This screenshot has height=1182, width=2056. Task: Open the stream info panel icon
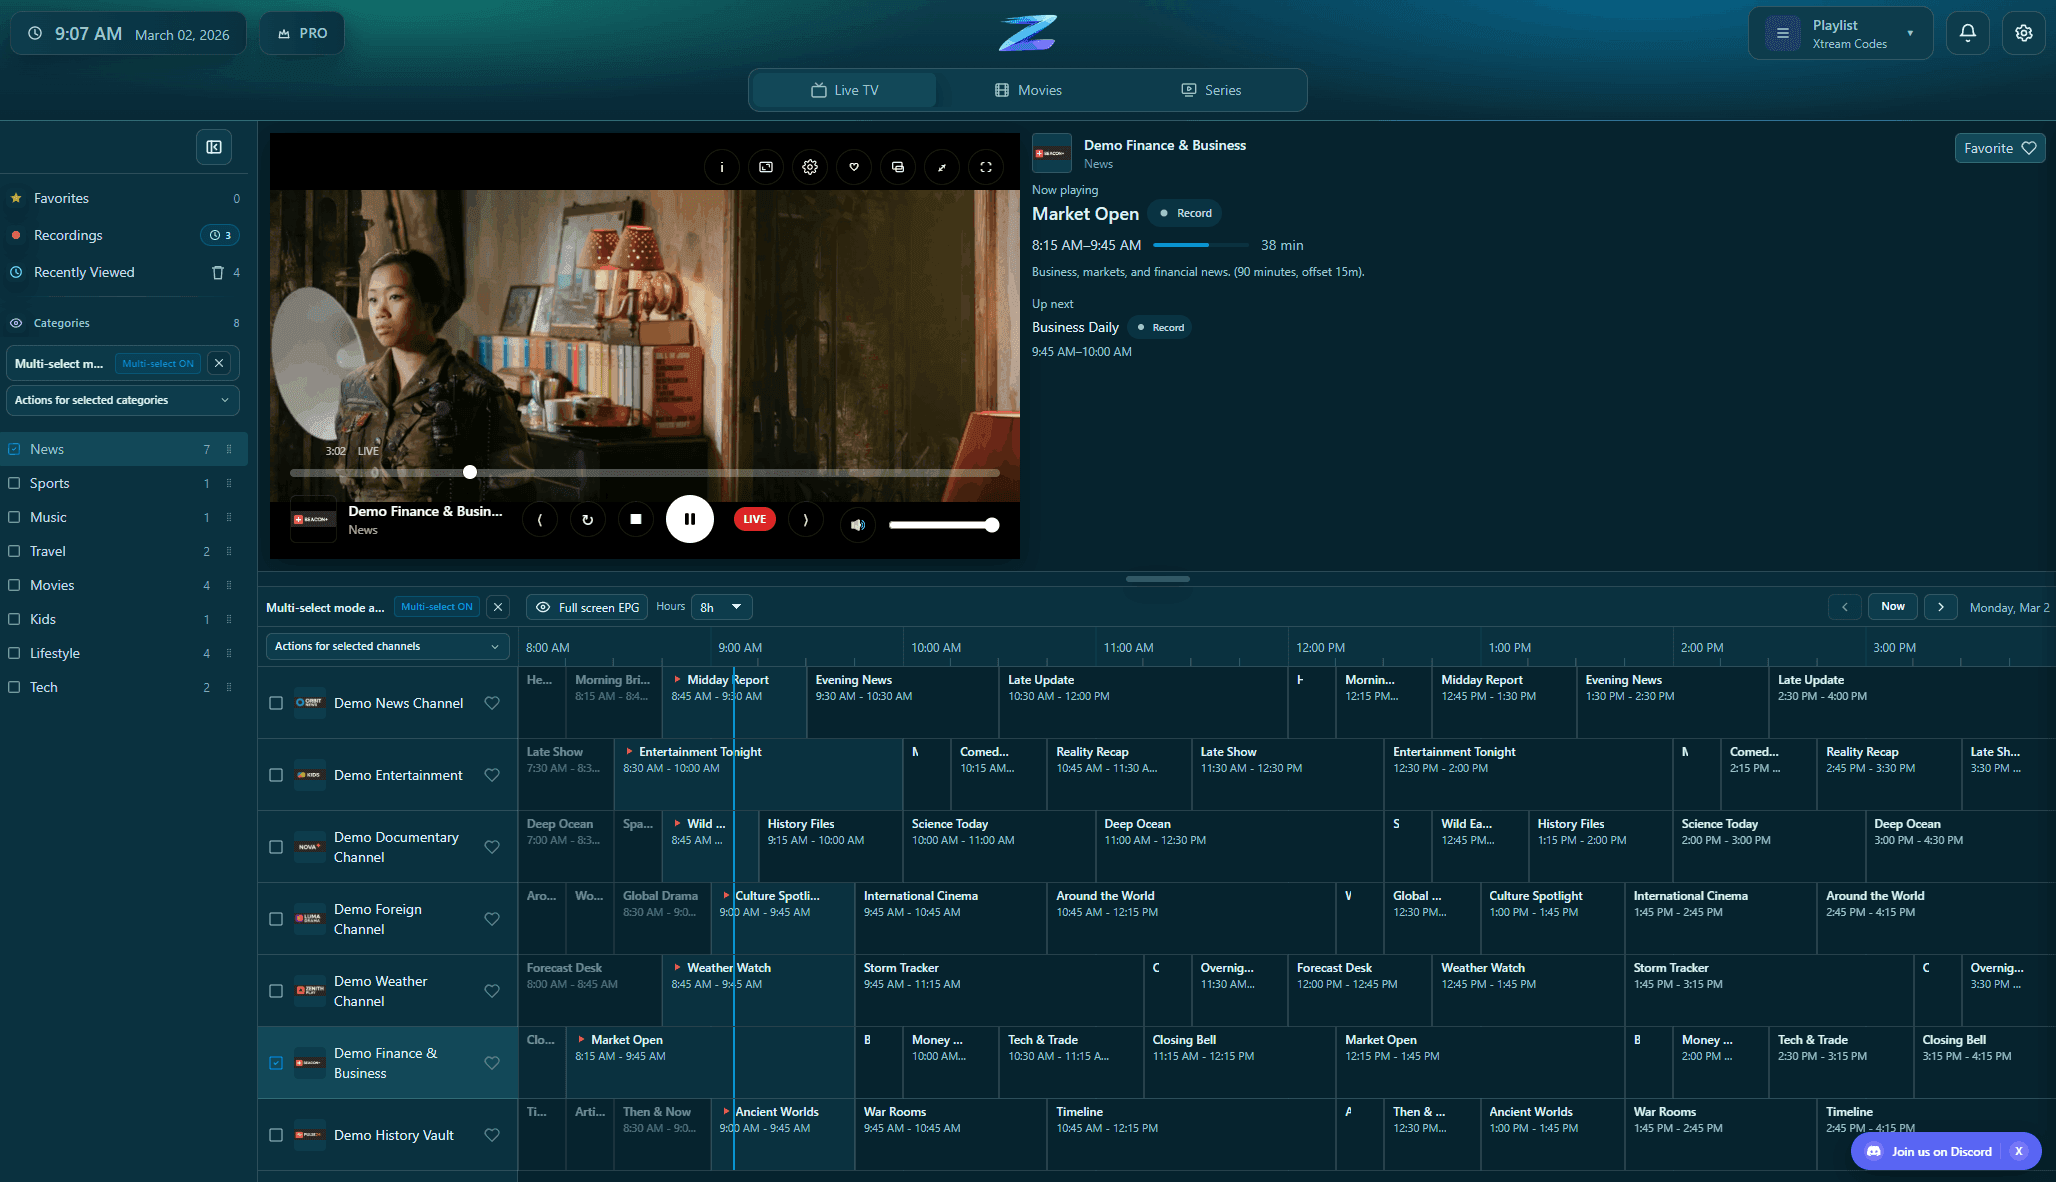coord(722,167)
